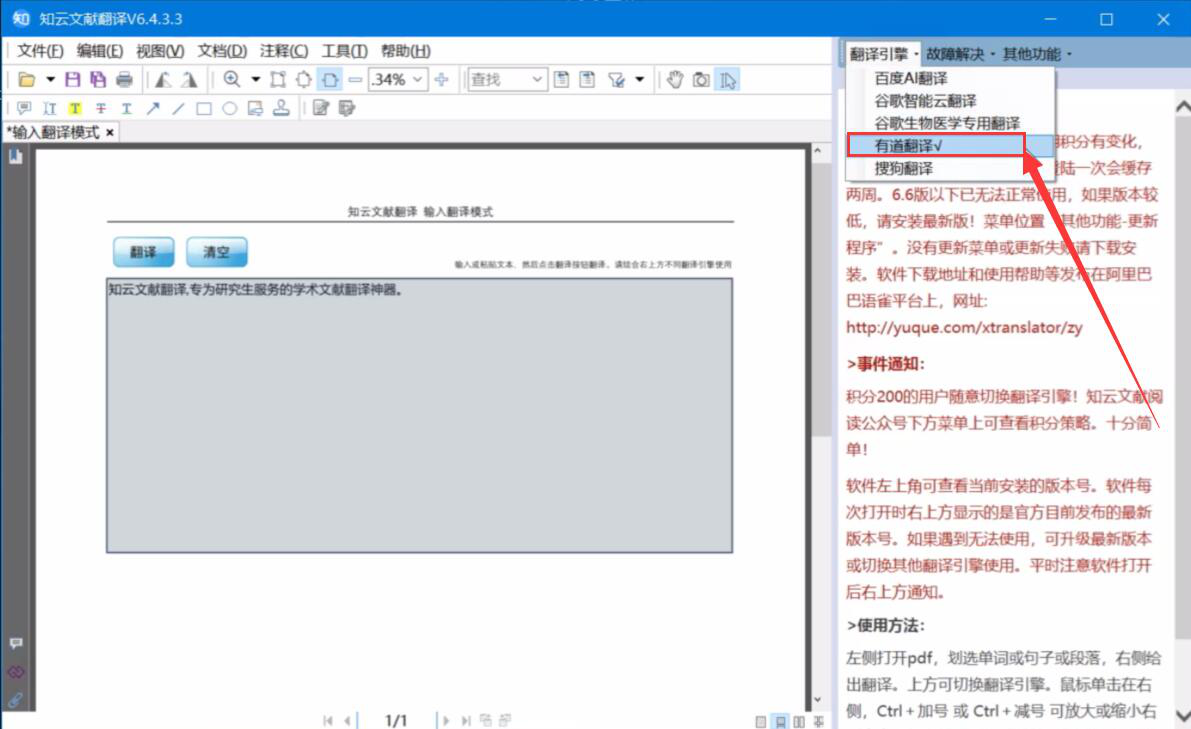
Task: Select the hand pan tool
Action: [675, 80]
